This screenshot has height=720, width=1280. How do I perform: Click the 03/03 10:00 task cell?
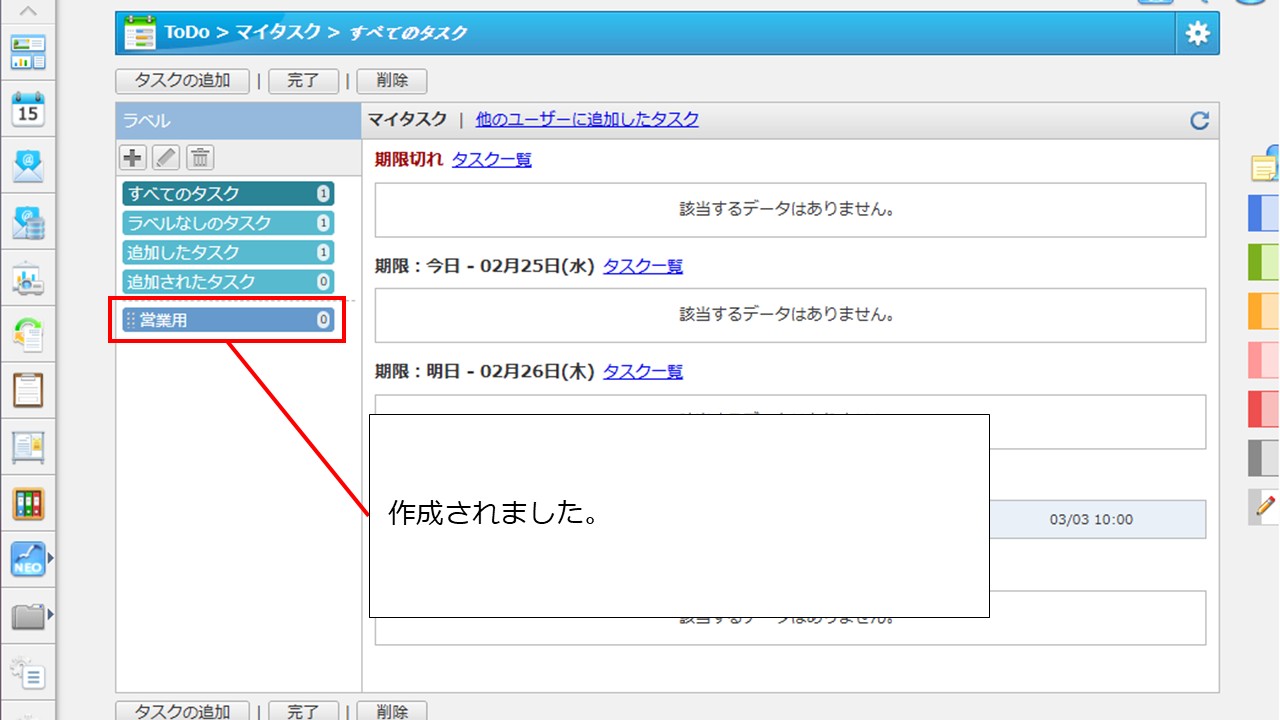tap(1091, 520)
